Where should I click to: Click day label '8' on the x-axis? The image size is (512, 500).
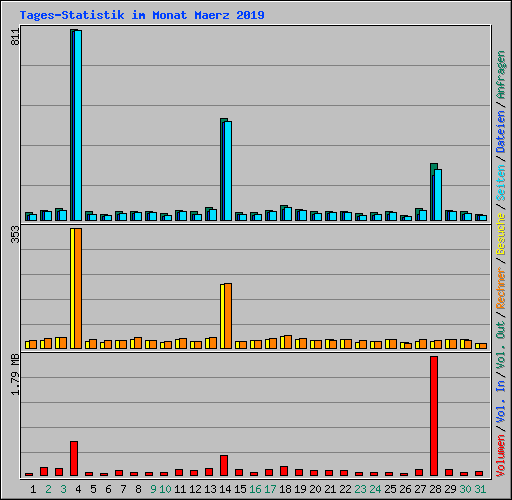point(138,489)
